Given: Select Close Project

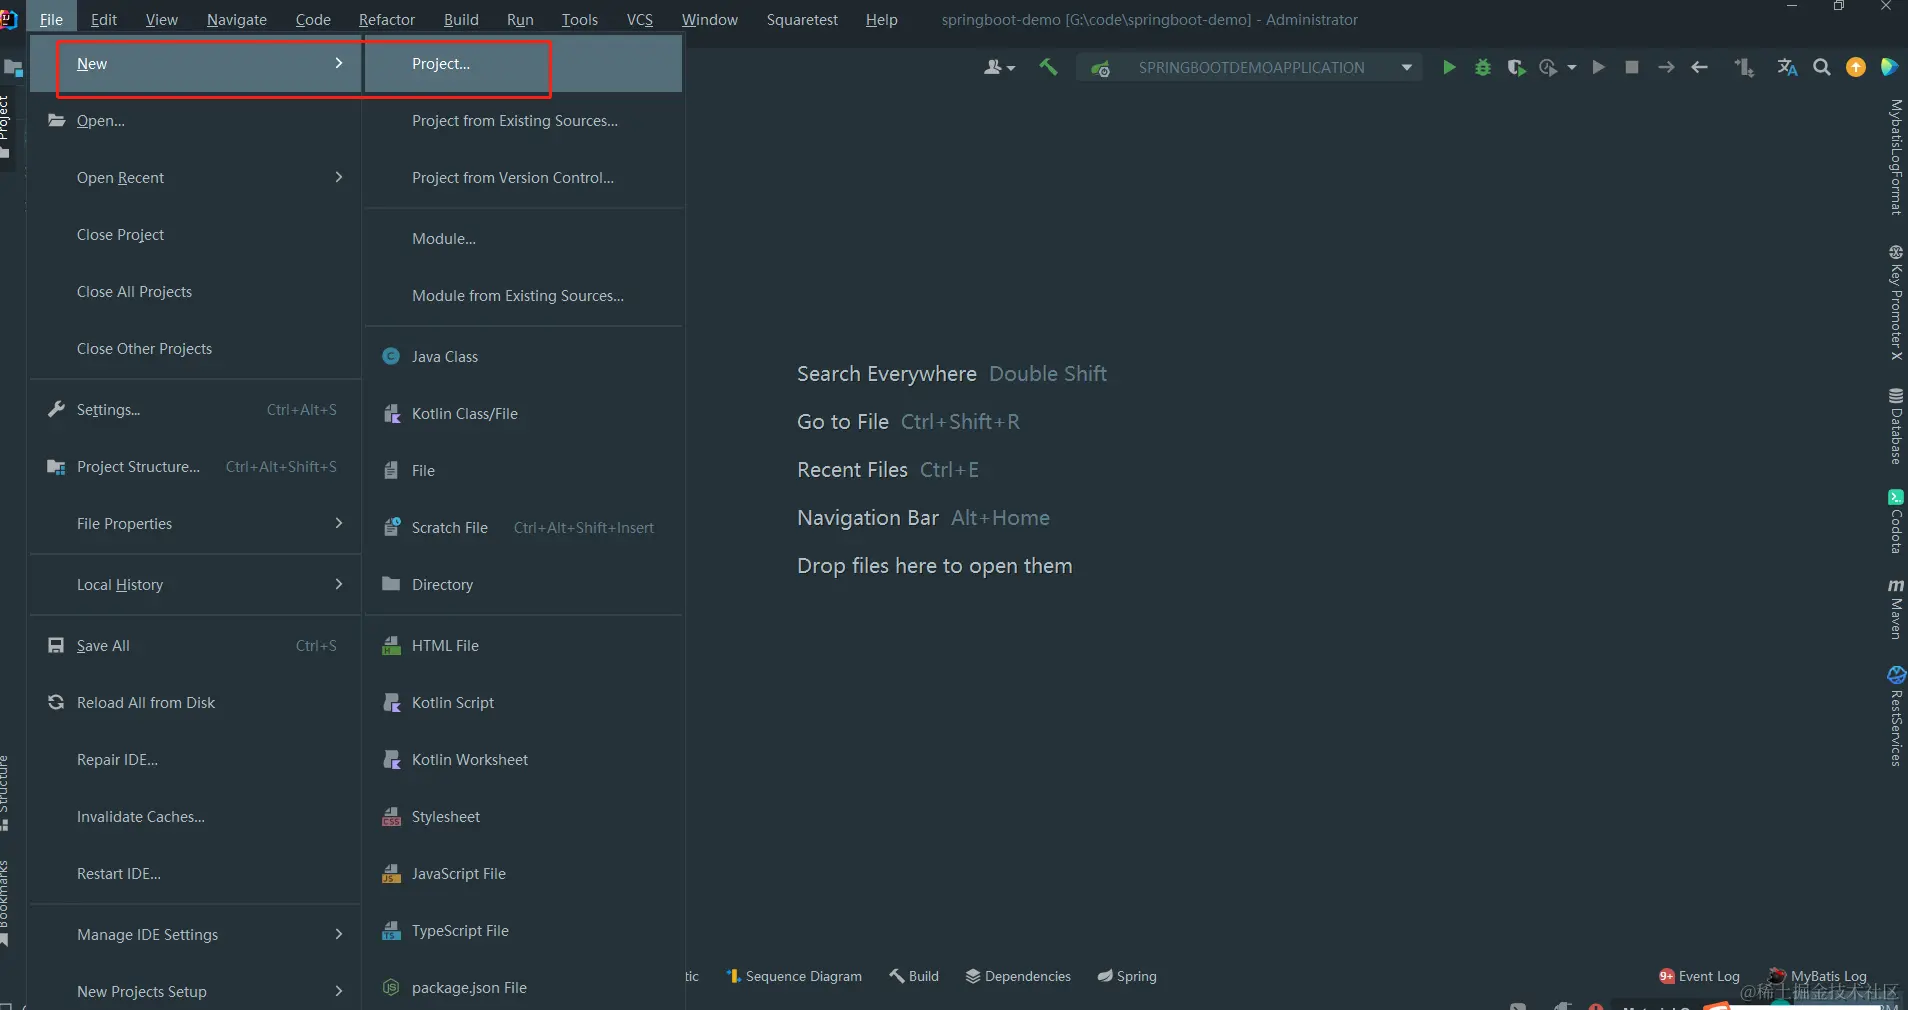Looking at the screenshot, I should 195,235.
